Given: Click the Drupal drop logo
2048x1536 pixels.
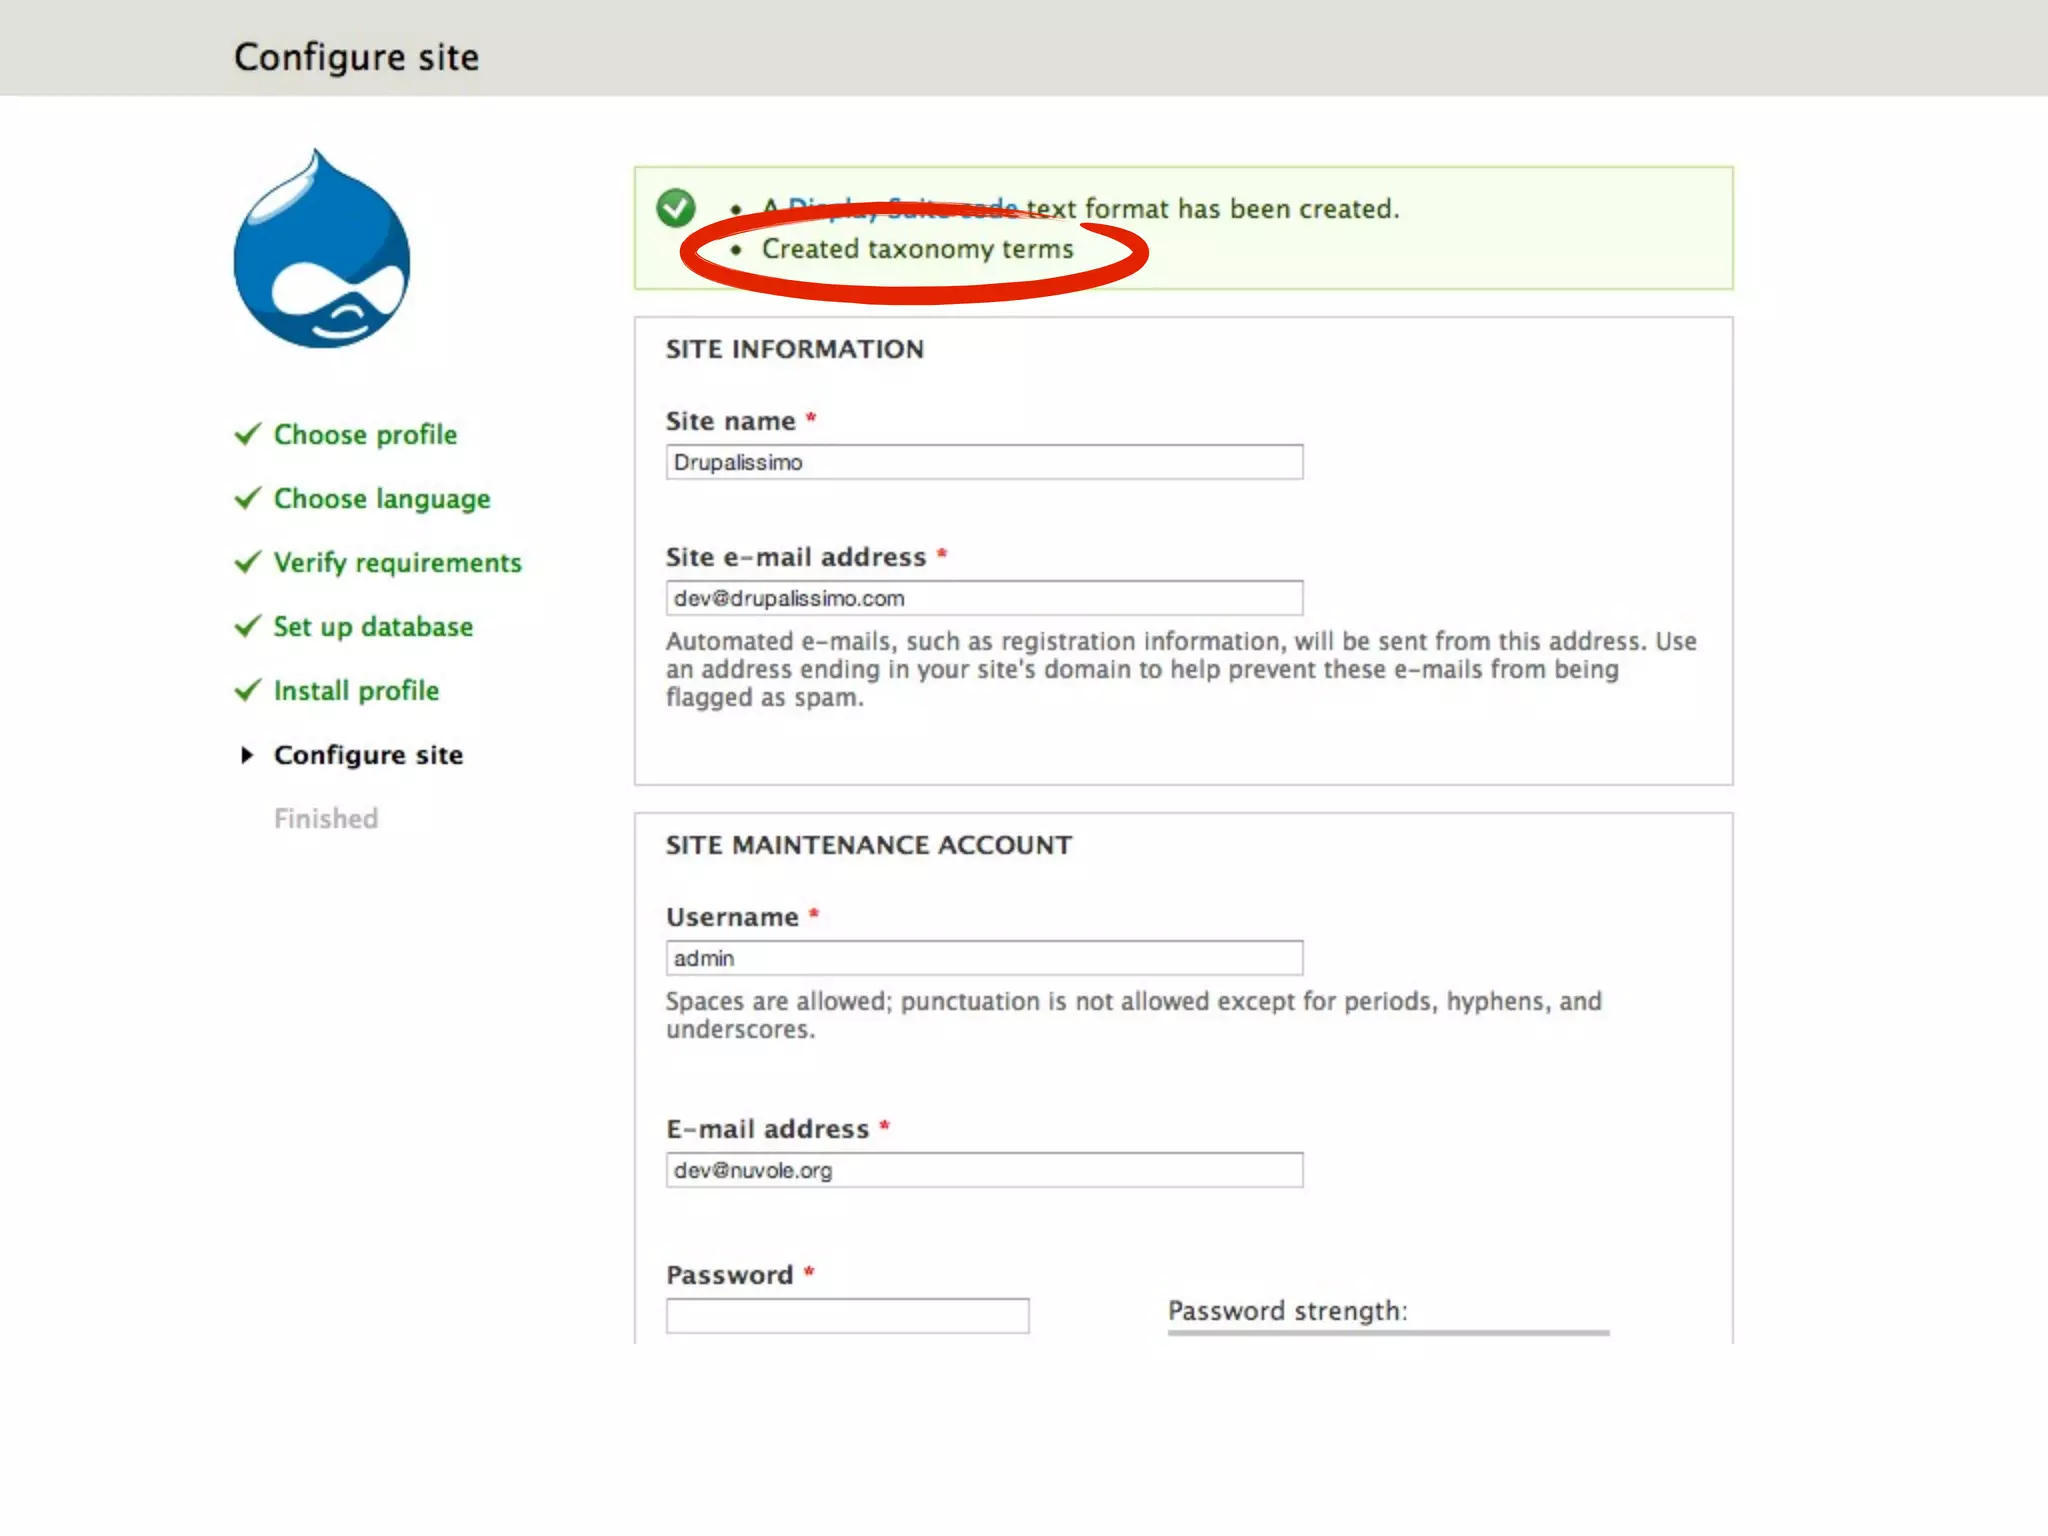Looking at the screenshot, I should 321,250.
